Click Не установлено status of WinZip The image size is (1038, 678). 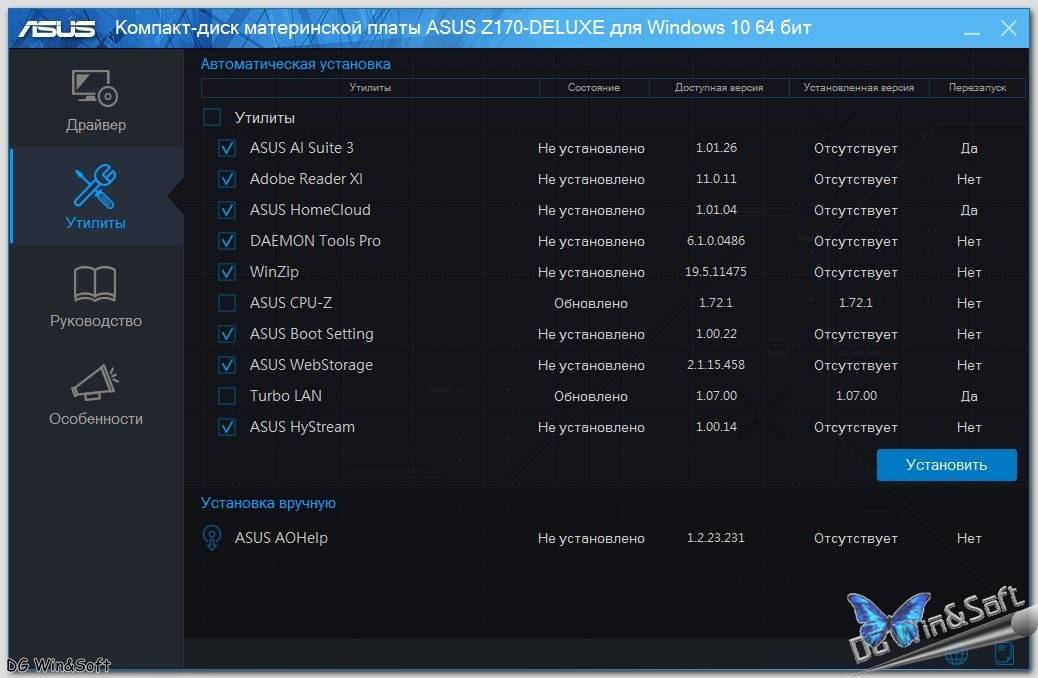tap(591, 272)
